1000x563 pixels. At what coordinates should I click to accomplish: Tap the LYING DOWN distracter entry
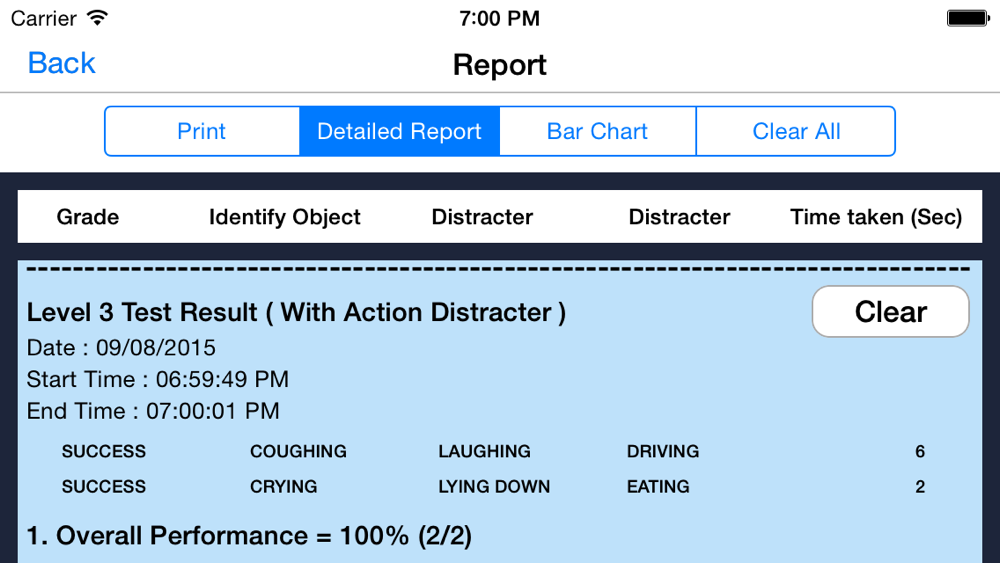(494, 486)
